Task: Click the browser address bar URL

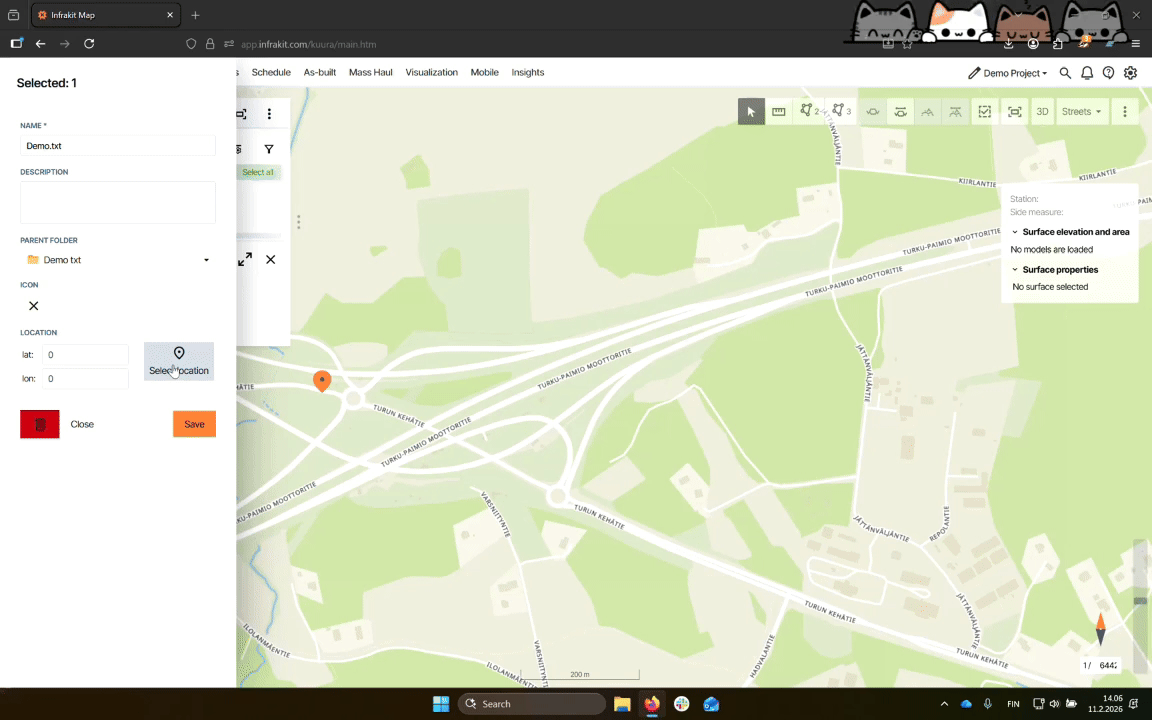Action: 309,44
